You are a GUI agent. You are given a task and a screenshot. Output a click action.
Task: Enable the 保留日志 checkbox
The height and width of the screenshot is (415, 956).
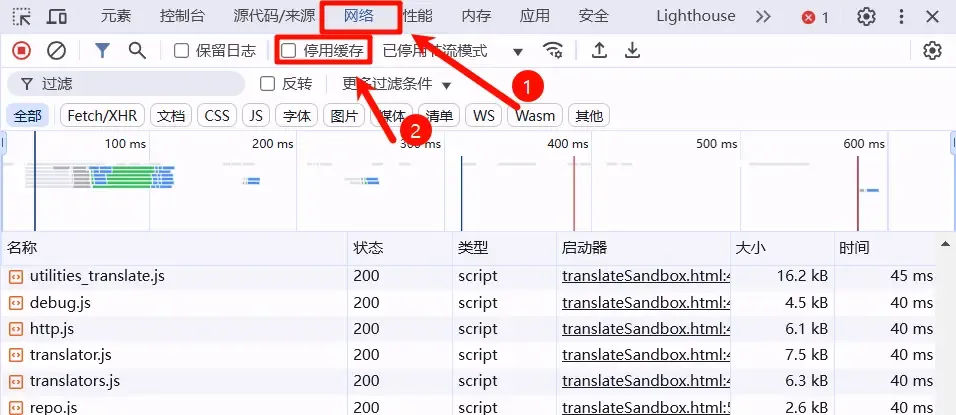pyautogui.click(x=181, y=51)
